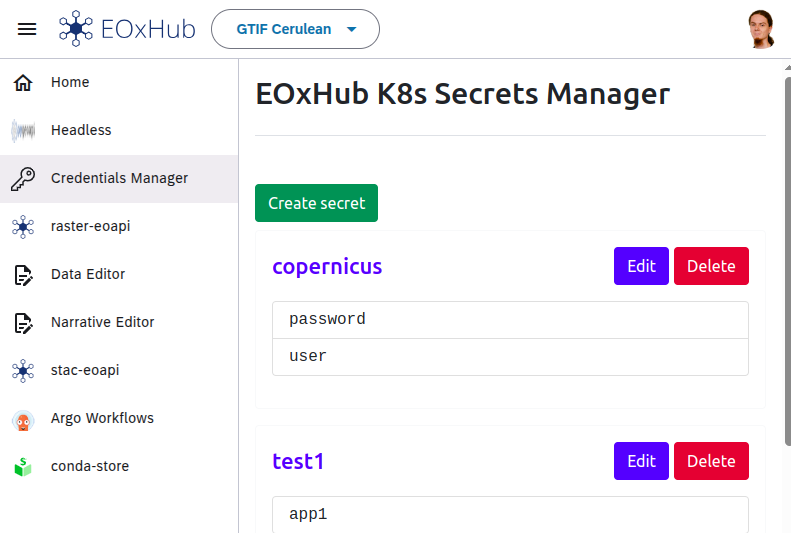This screenshot has height=533, width=791.
Task: Edit the test1 secret
Action: point(641,461)
